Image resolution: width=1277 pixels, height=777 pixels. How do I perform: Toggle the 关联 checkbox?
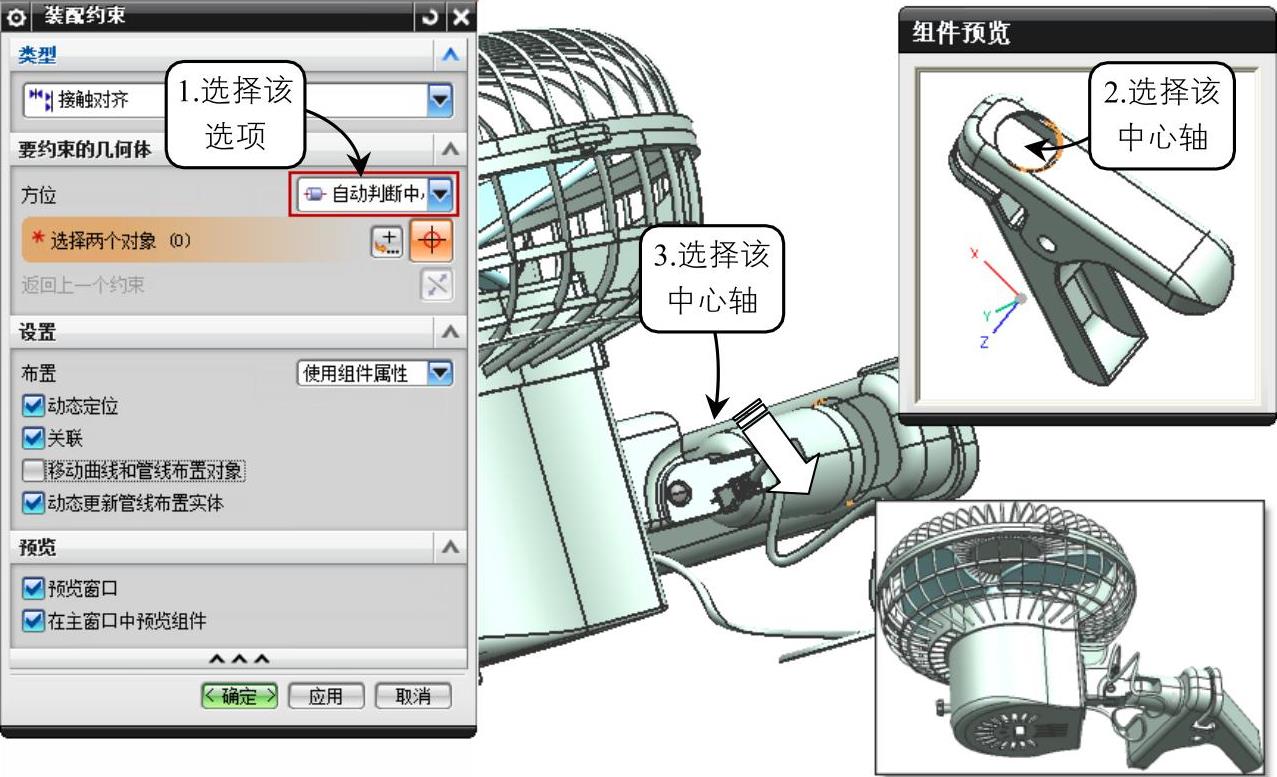coord(34,438)
